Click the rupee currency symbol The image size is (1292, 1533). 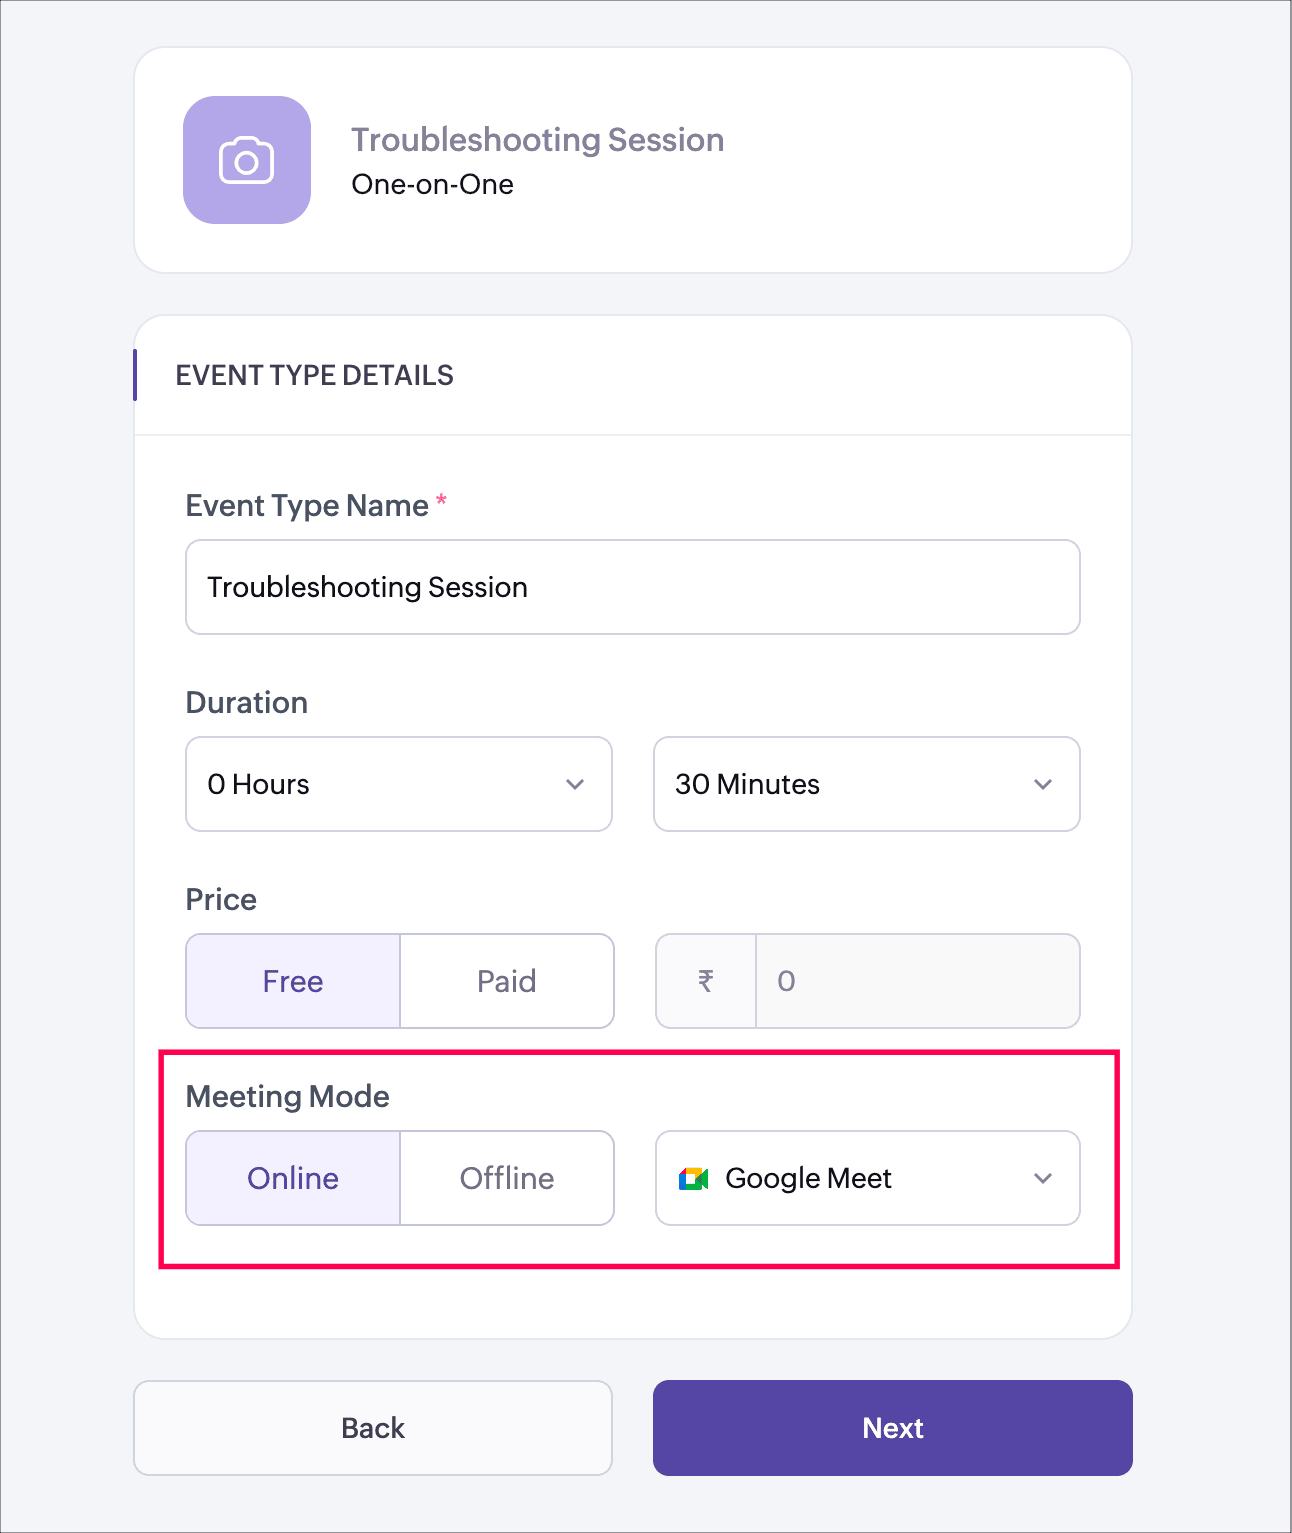(706, 981)
